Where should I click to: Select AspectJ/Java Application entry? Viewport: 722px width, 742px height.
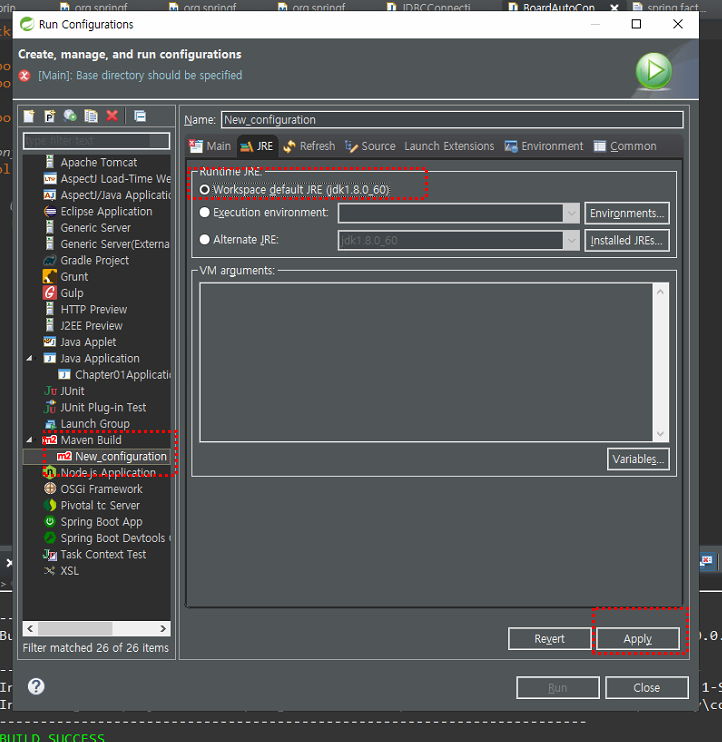pyautogui.click(x=106, y=195)
